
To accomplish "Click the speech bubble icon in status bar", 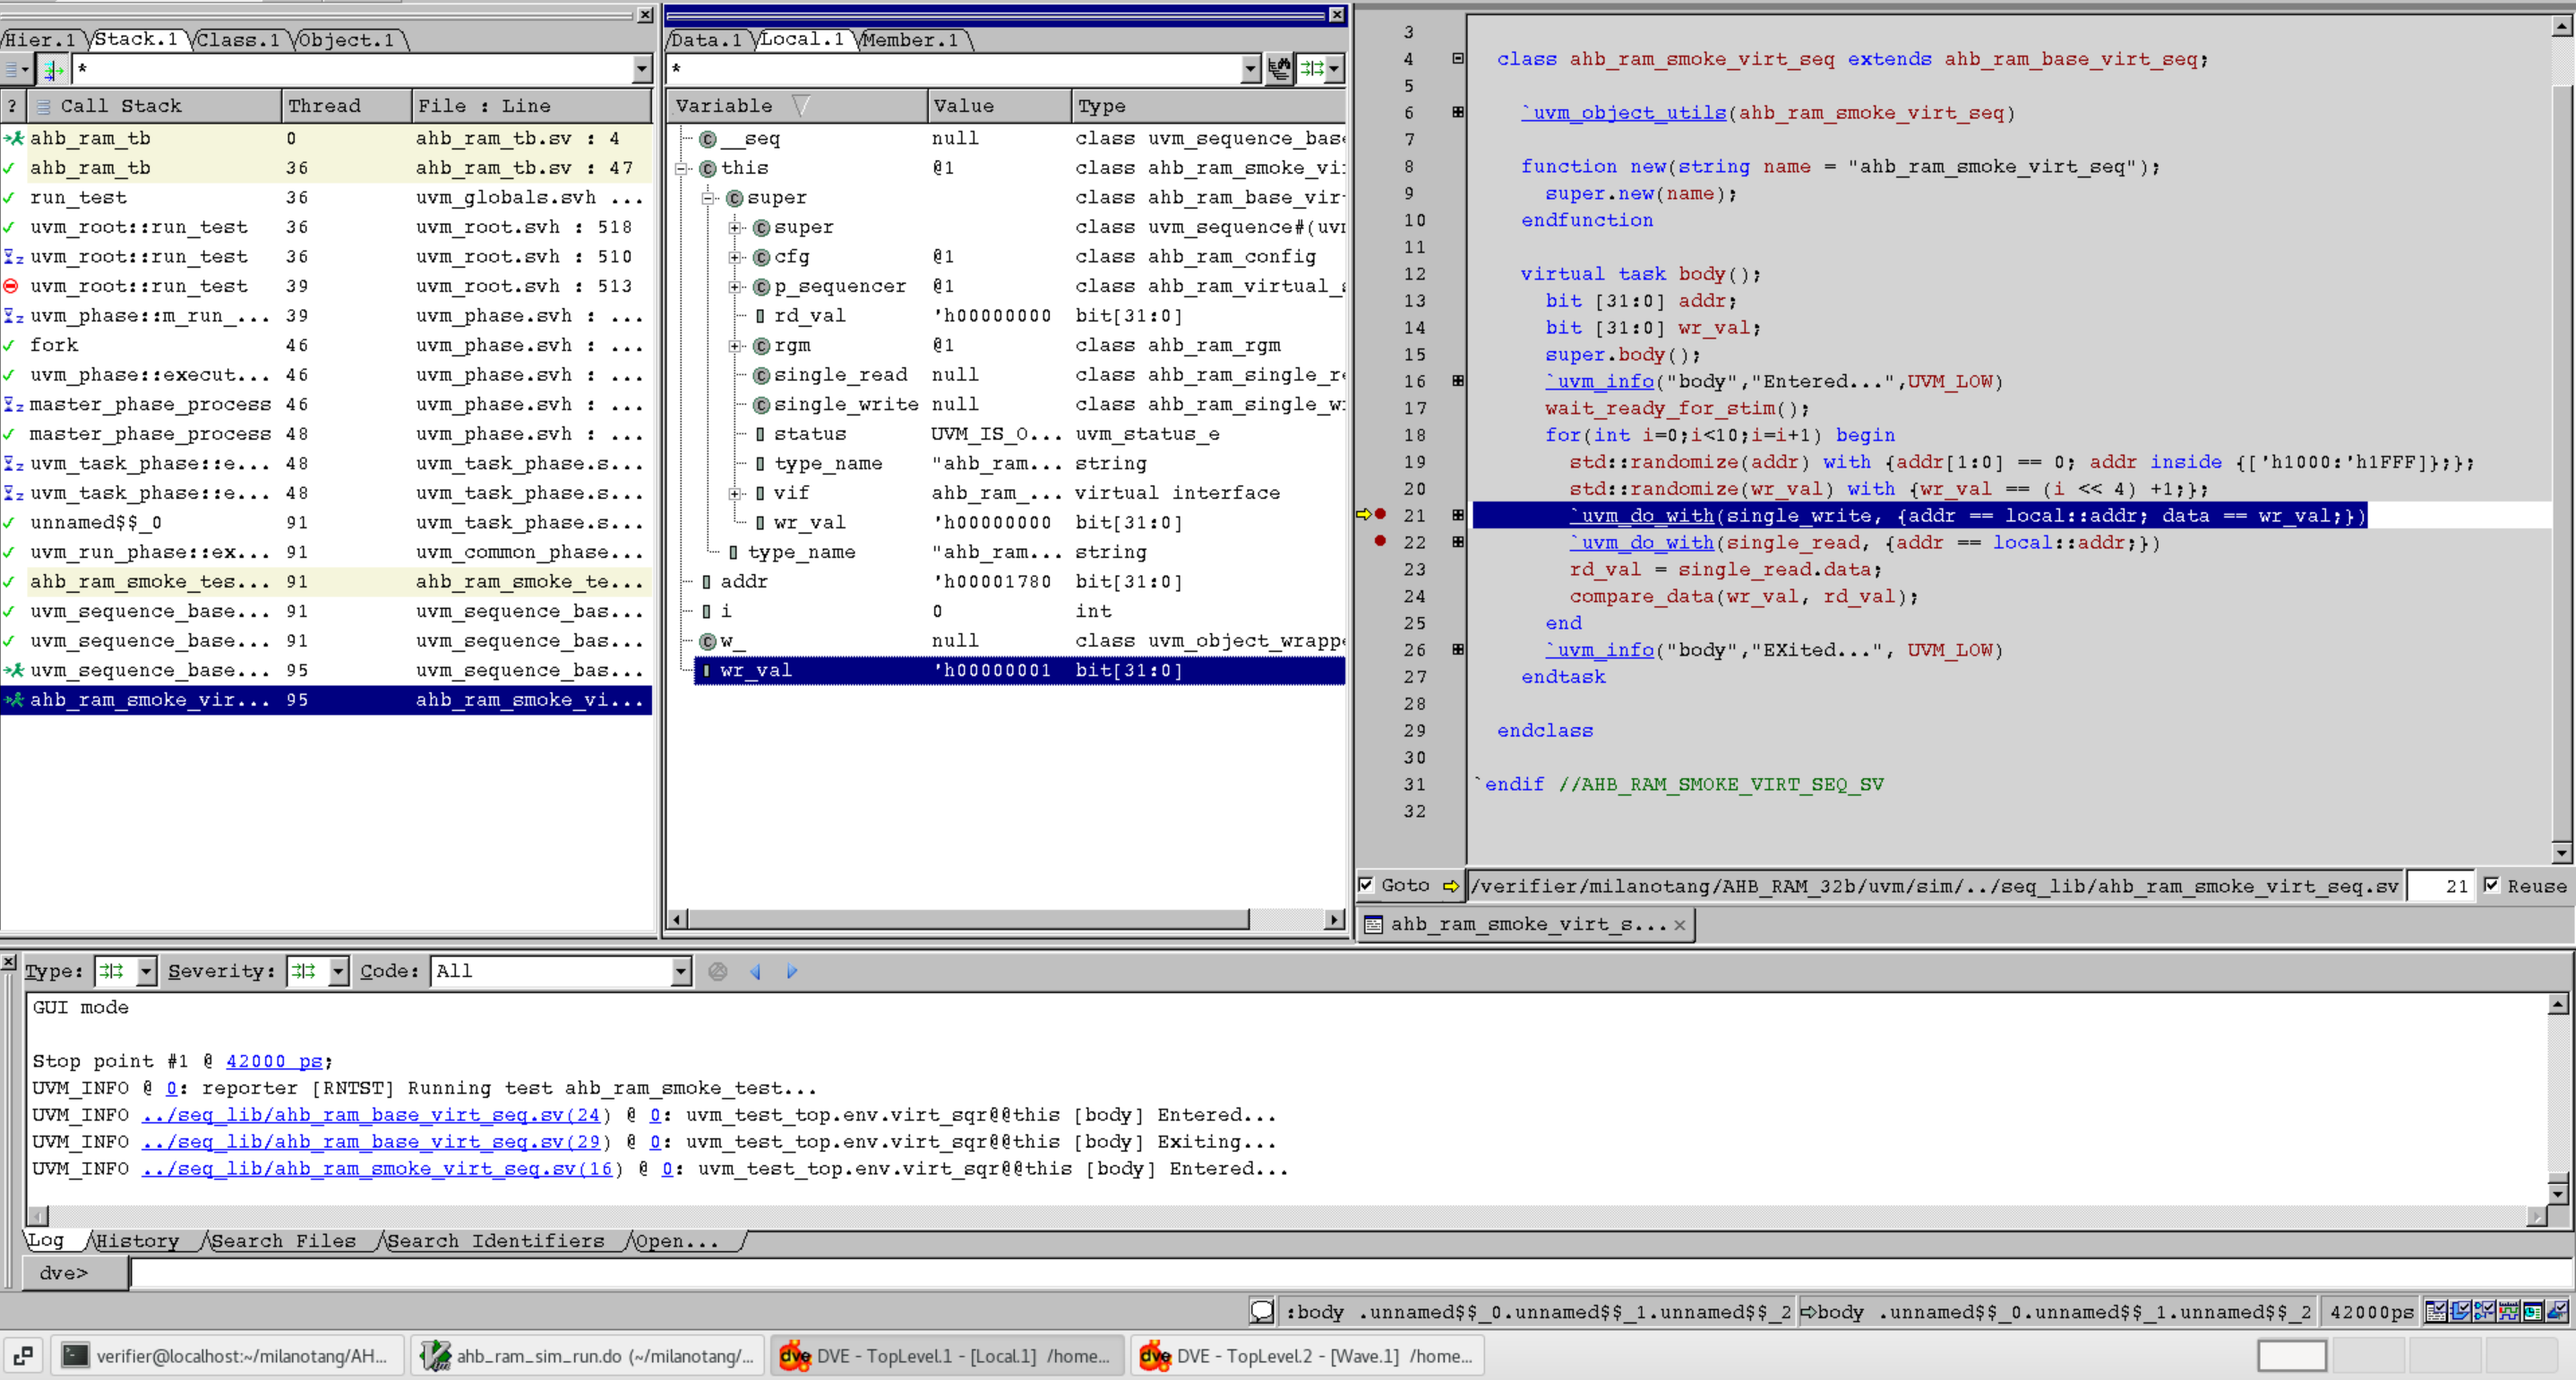I will point(1262,1311).
